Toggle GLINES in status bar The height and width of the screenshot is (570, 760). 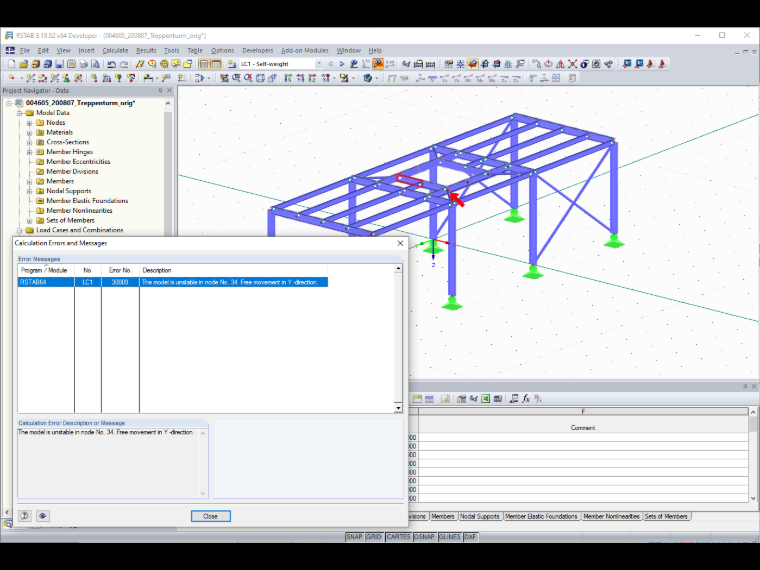coord(450,537)
